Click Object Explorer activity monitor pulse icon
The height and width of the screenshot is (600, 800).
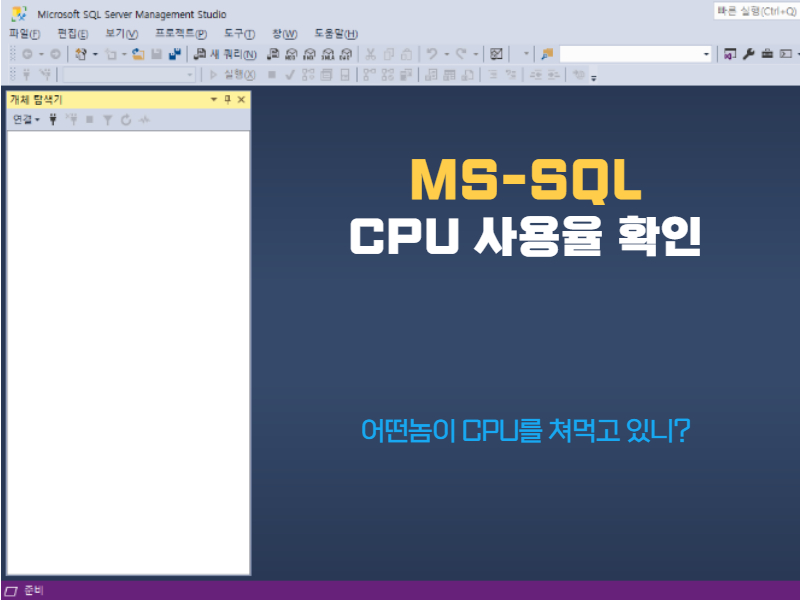144,119
